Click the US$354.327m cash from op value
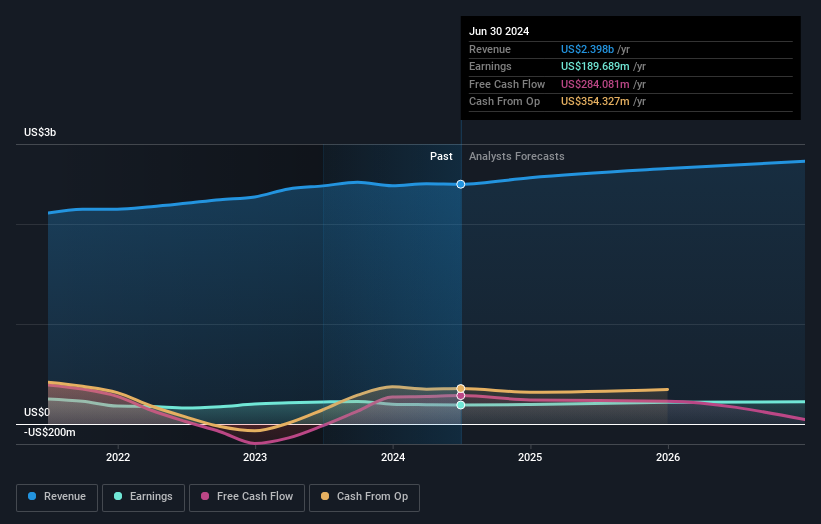This screenshot has height=524, width=821. click(x=595, y=102)
